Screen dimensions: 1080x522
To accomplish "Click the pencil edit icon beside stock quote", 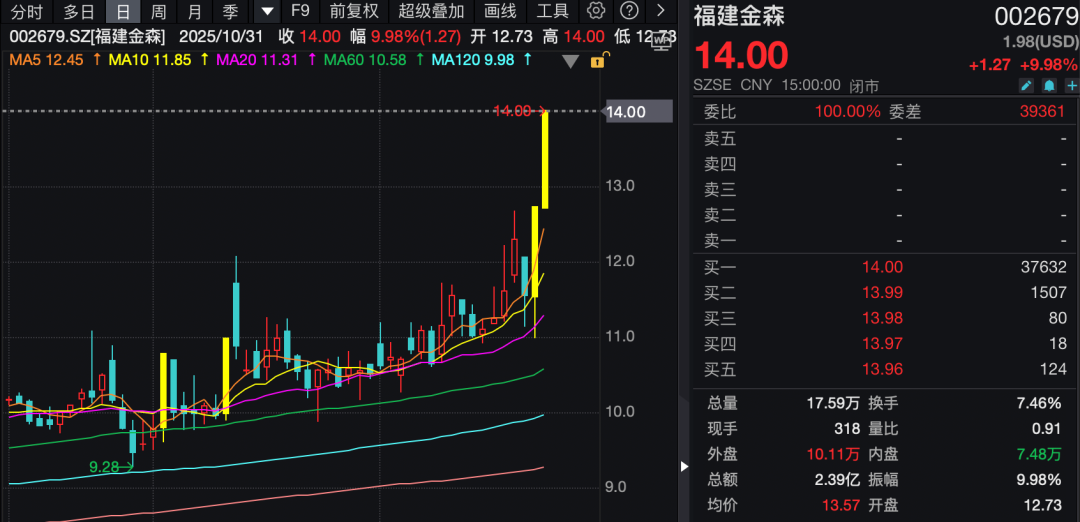I will (1026, 86).
